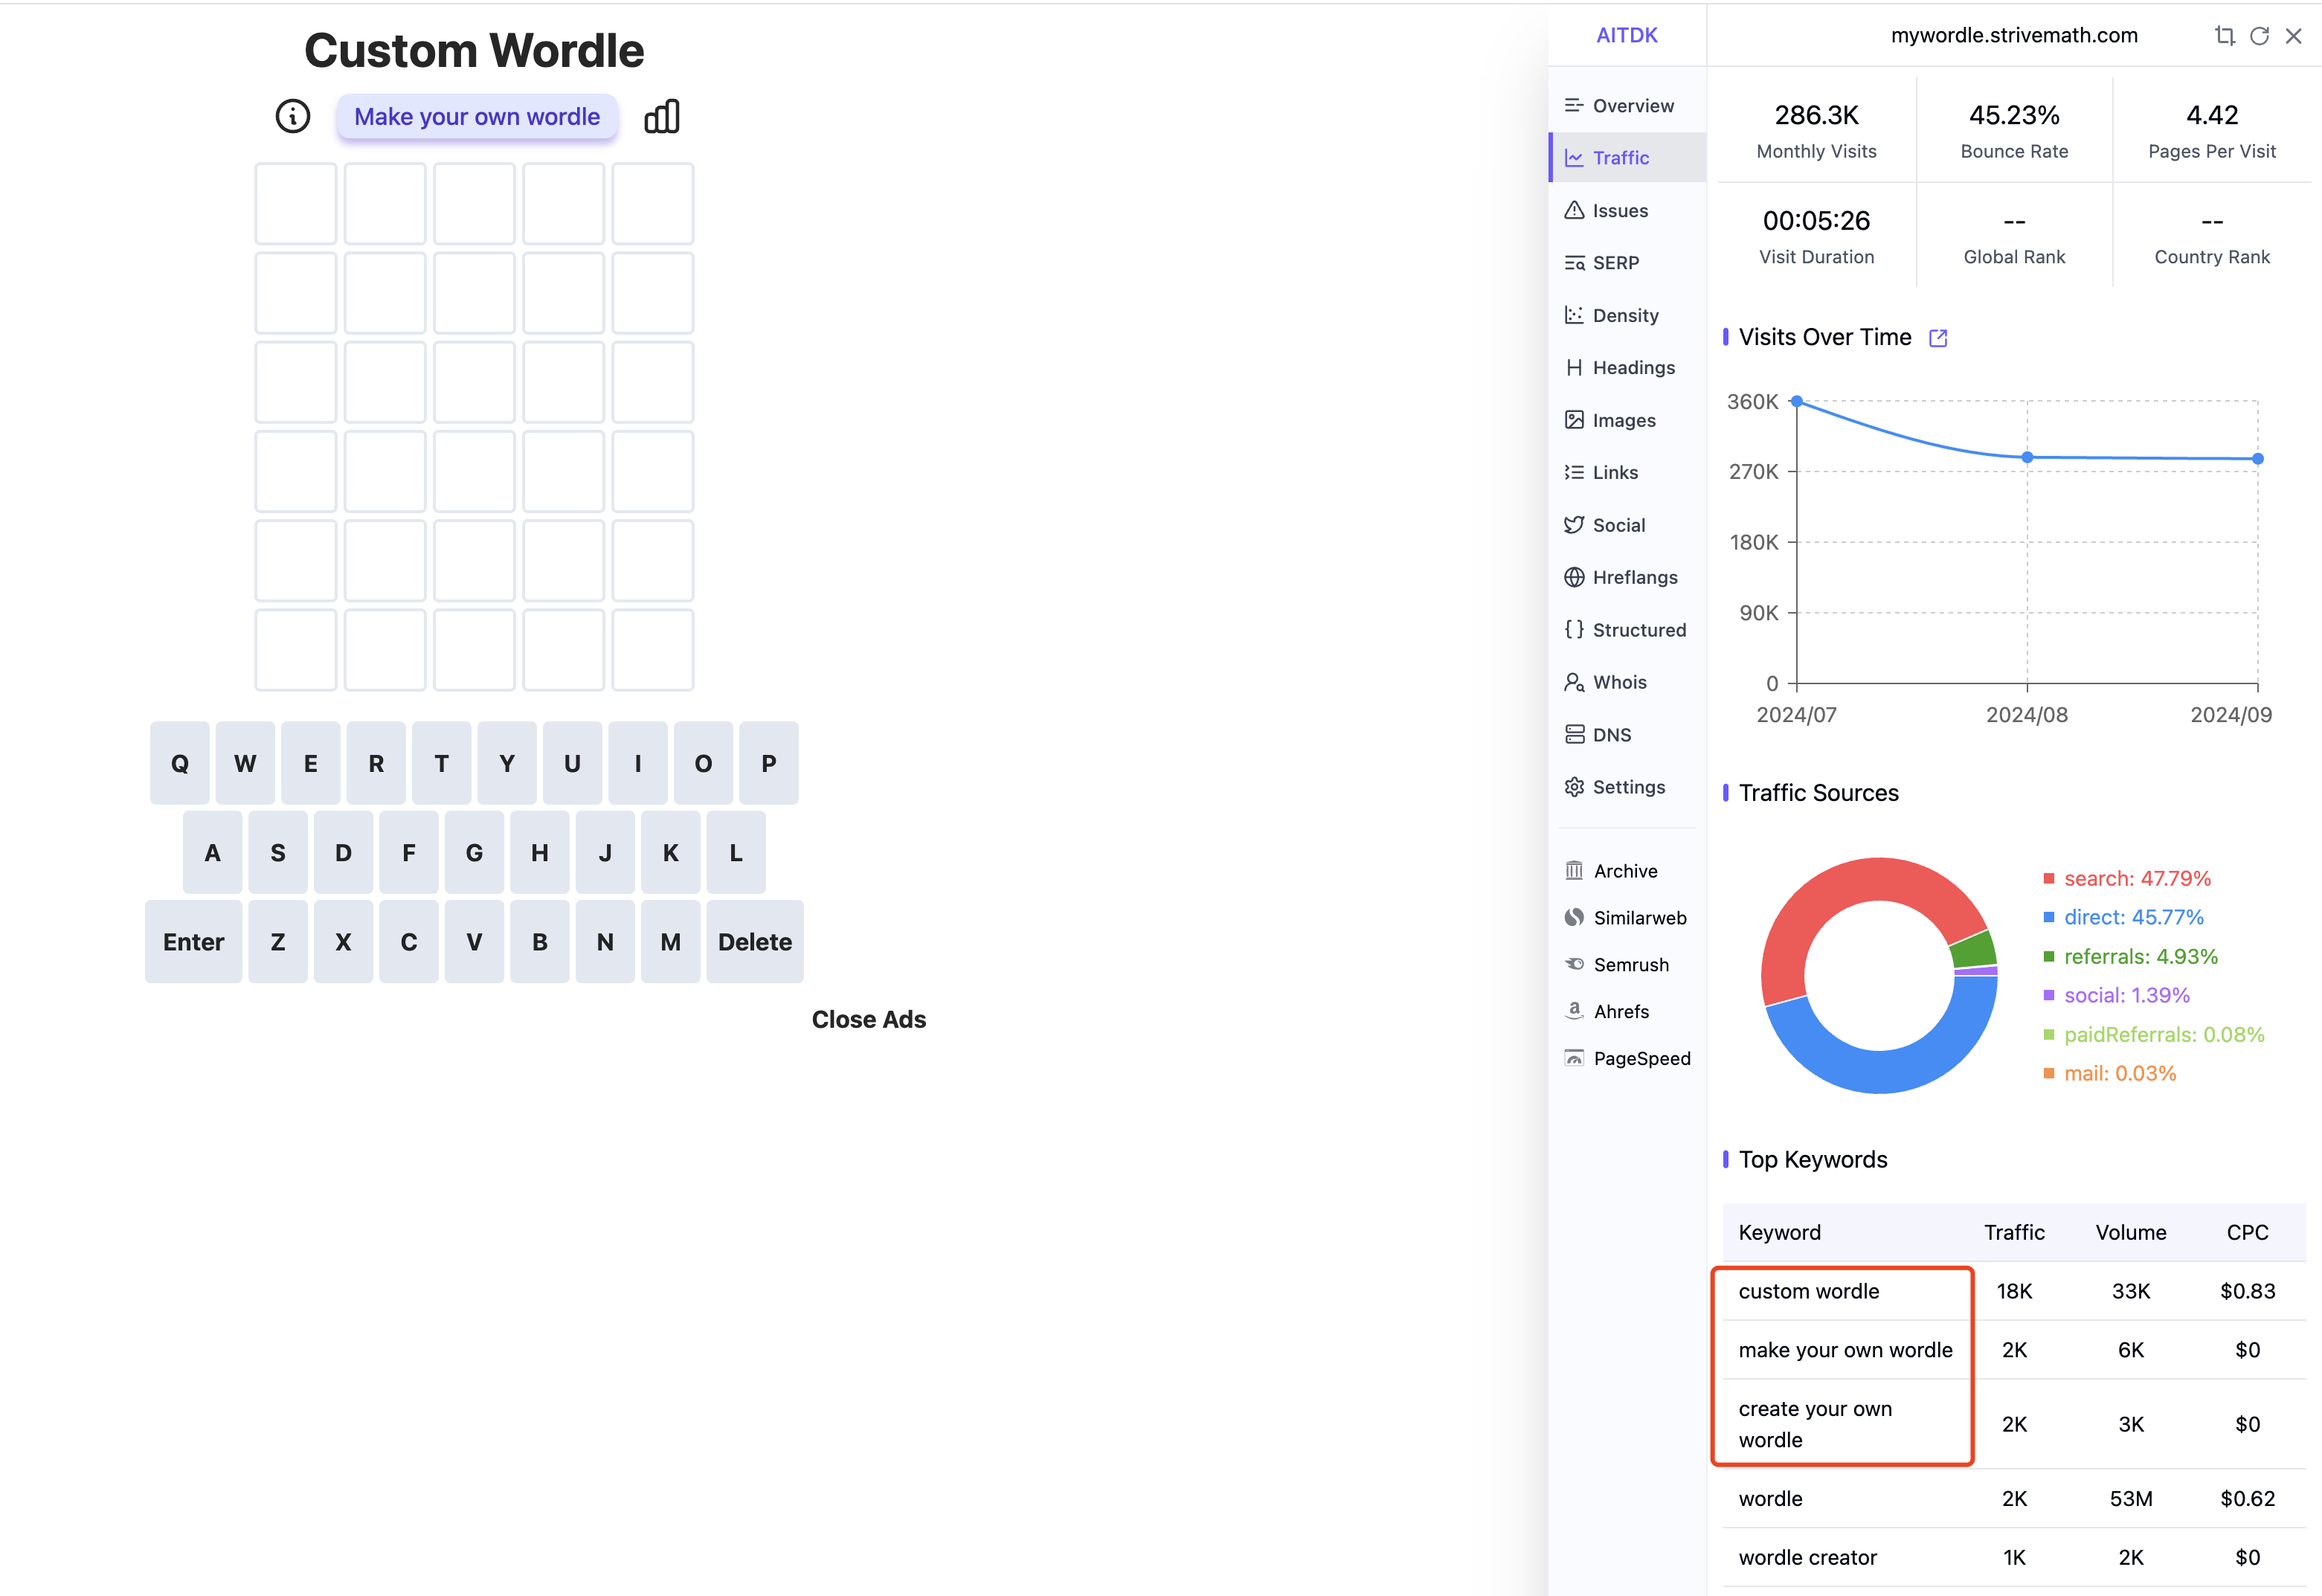
Task: Click the Enter key on the keyboard
Action: click(x=194, y=943)
